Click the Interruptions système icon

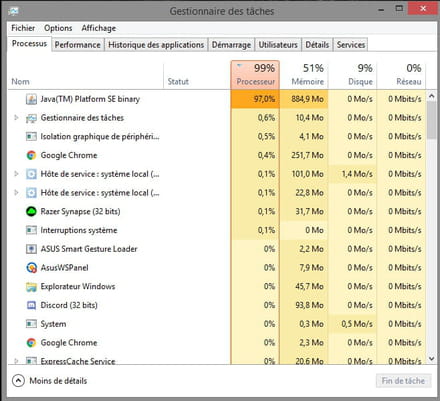(x=31, y=230)
